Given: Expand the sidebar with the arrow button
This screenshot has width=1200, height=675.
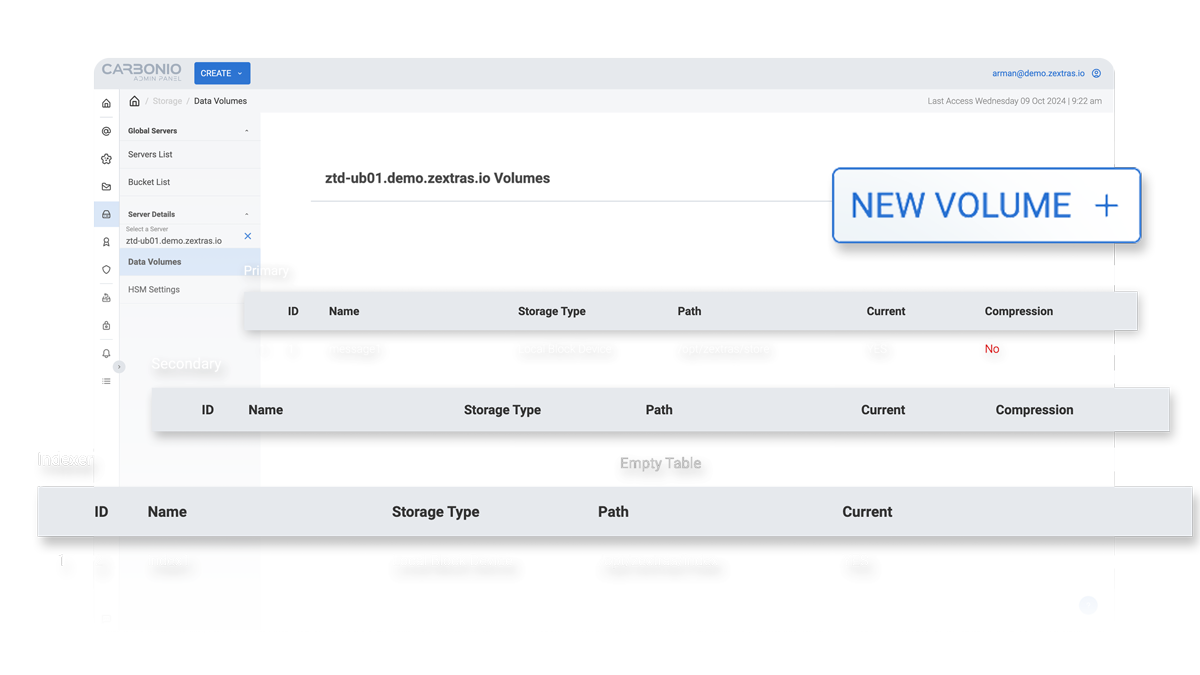Looking at the screenshot, I should pos(119,367).
